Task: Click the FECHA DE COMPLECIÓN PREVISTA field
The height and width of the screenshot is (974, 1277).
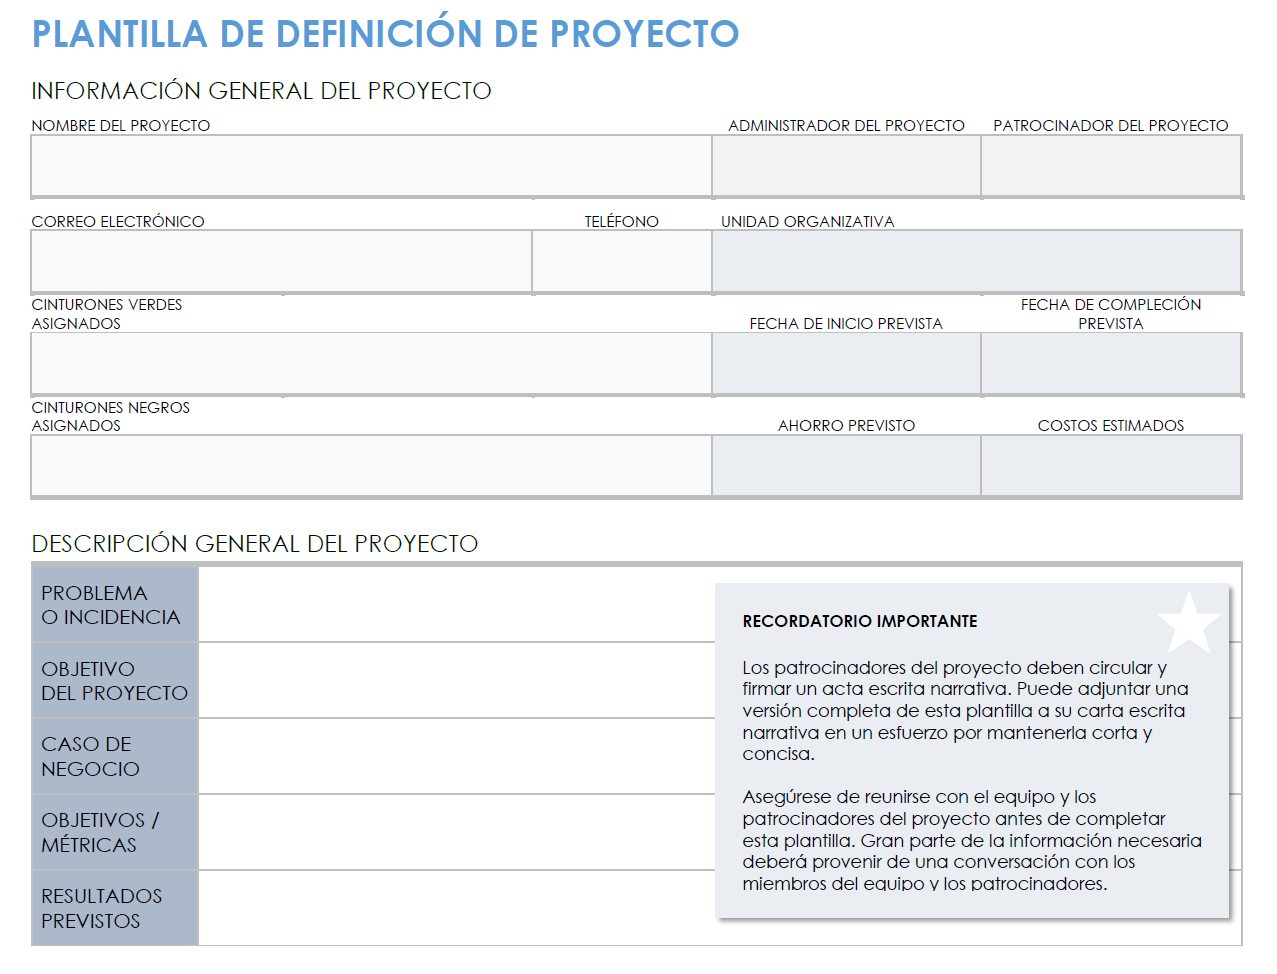Action: pos(1110,363)
